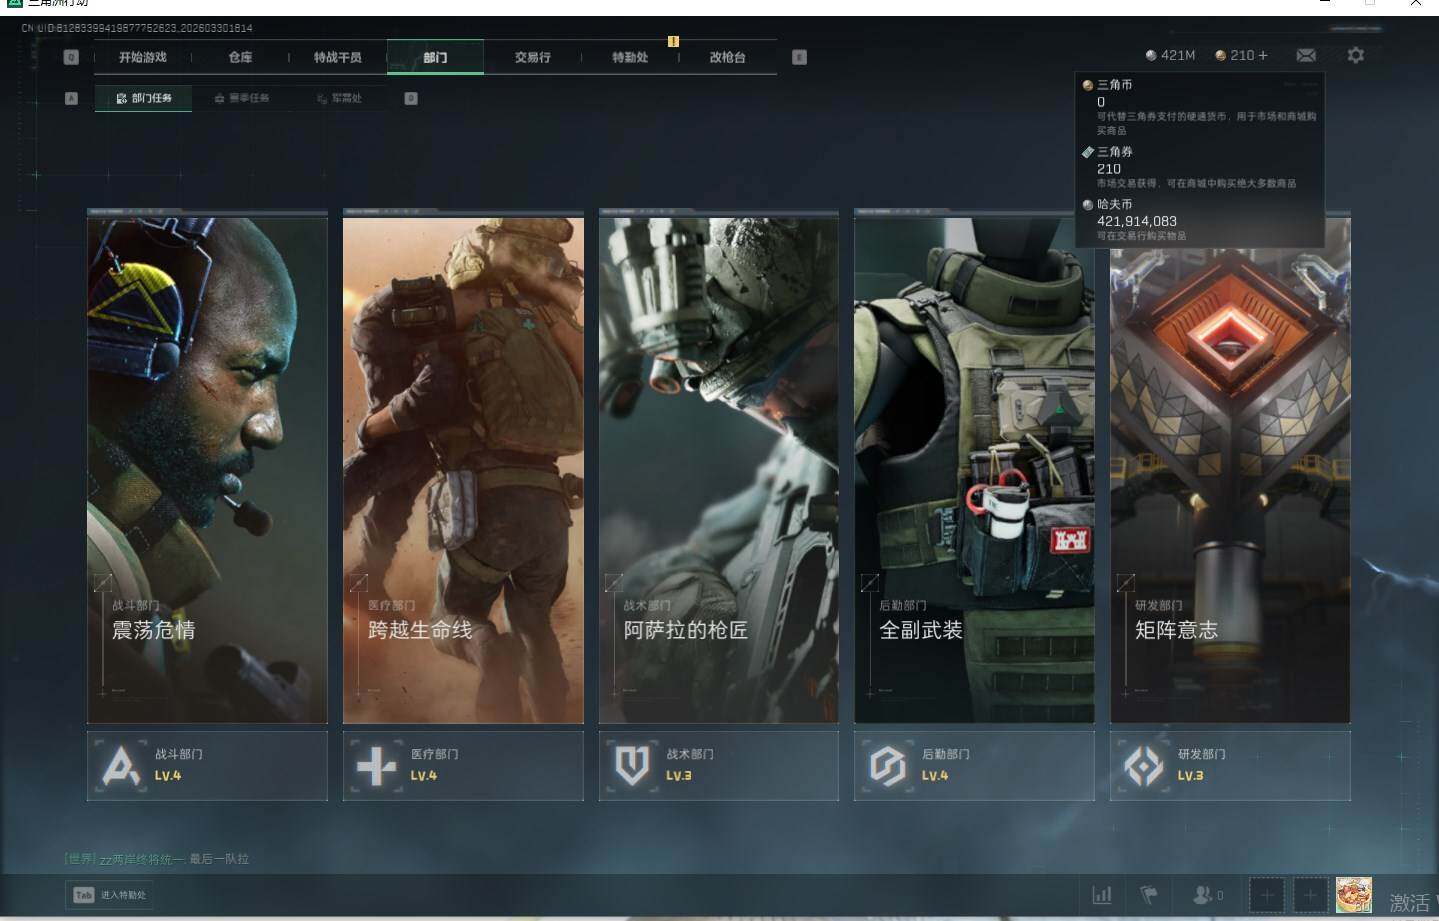
Task: Click the E key navigation hint icon
Action: pos(799,57)
